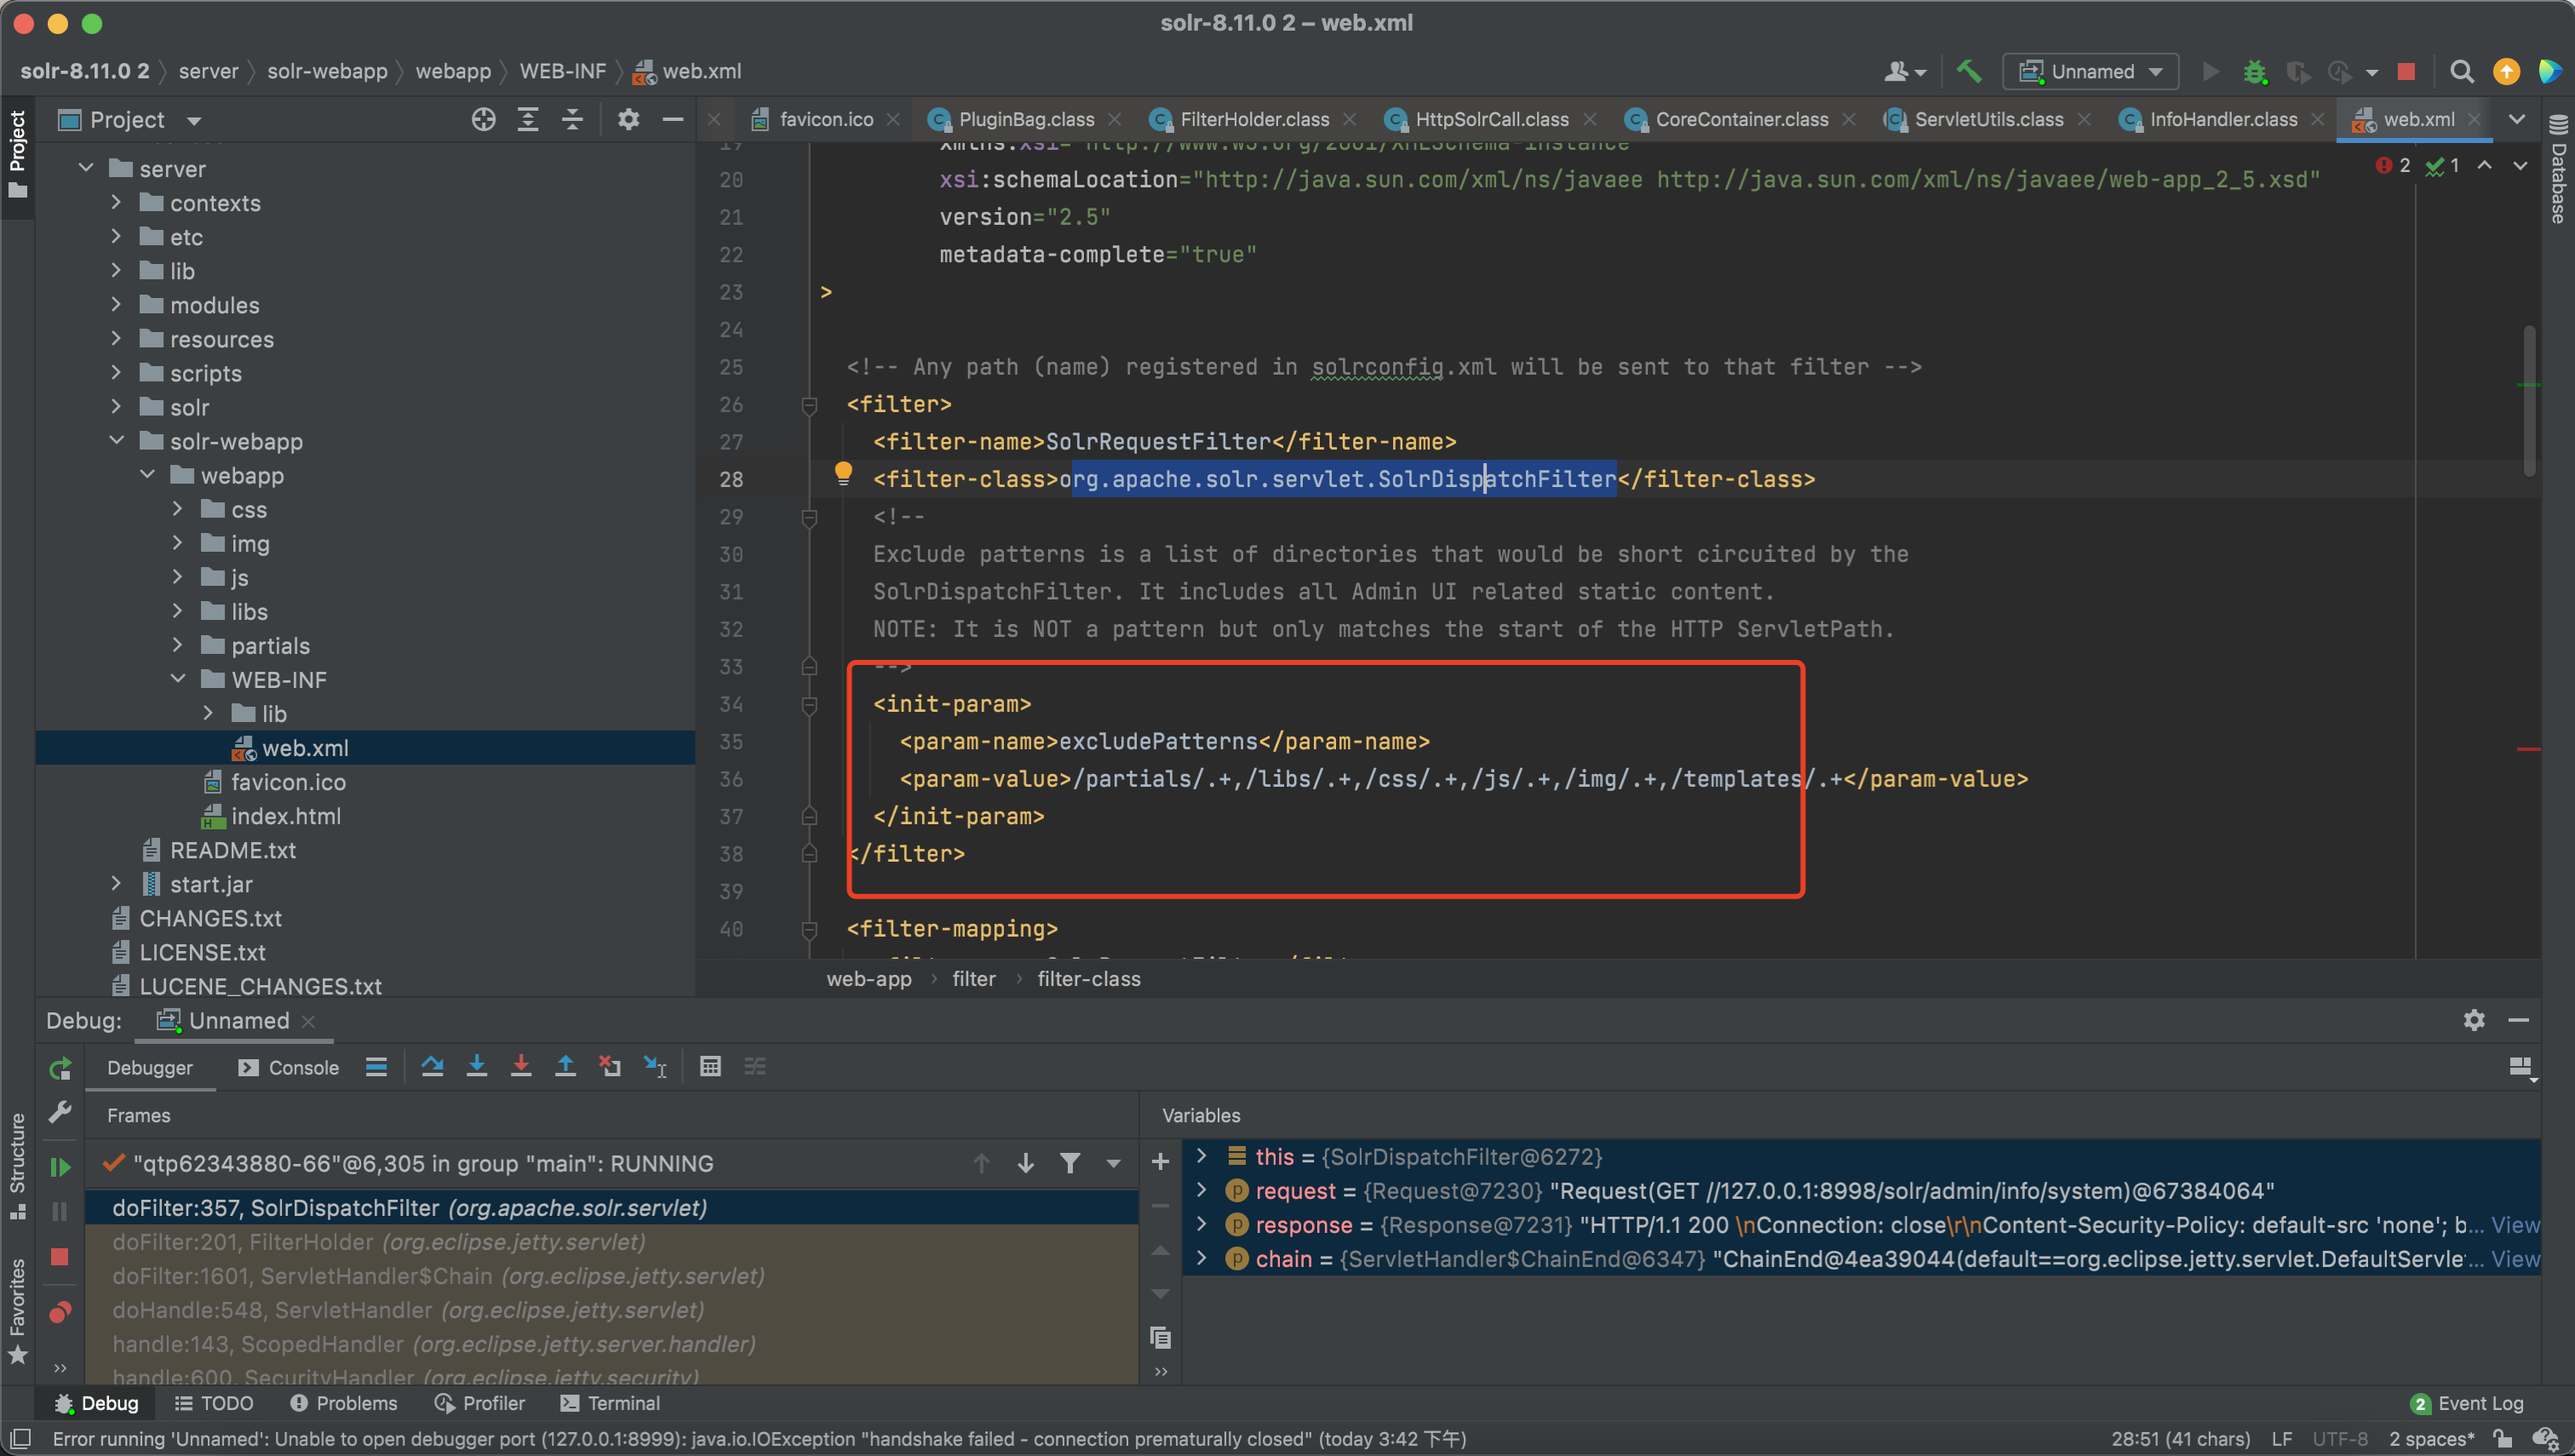Open the Unnamed run configuration dropdown
This screenshot has width=2575, height=1456.
click(x=2090, y=72)
